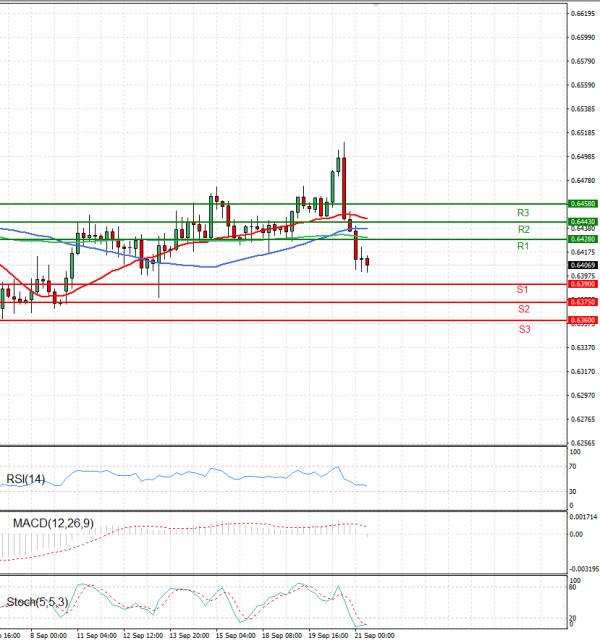
Task: Click the 18 Sep 08:00 time label
Action: [x=282, y=636]
